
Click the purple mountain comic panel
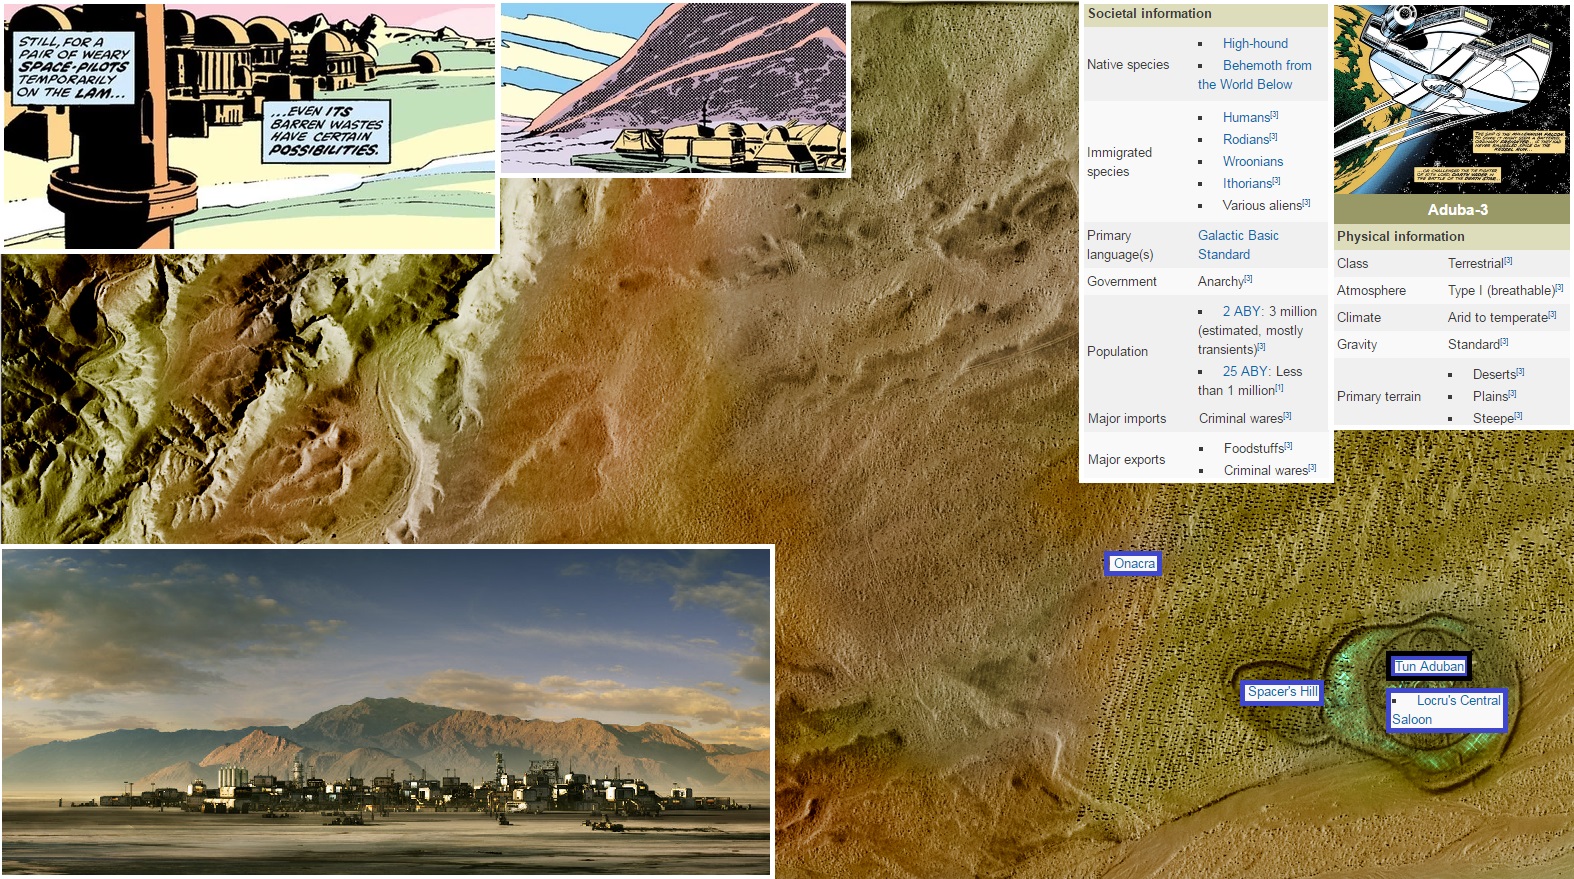(x=674, y=88)
